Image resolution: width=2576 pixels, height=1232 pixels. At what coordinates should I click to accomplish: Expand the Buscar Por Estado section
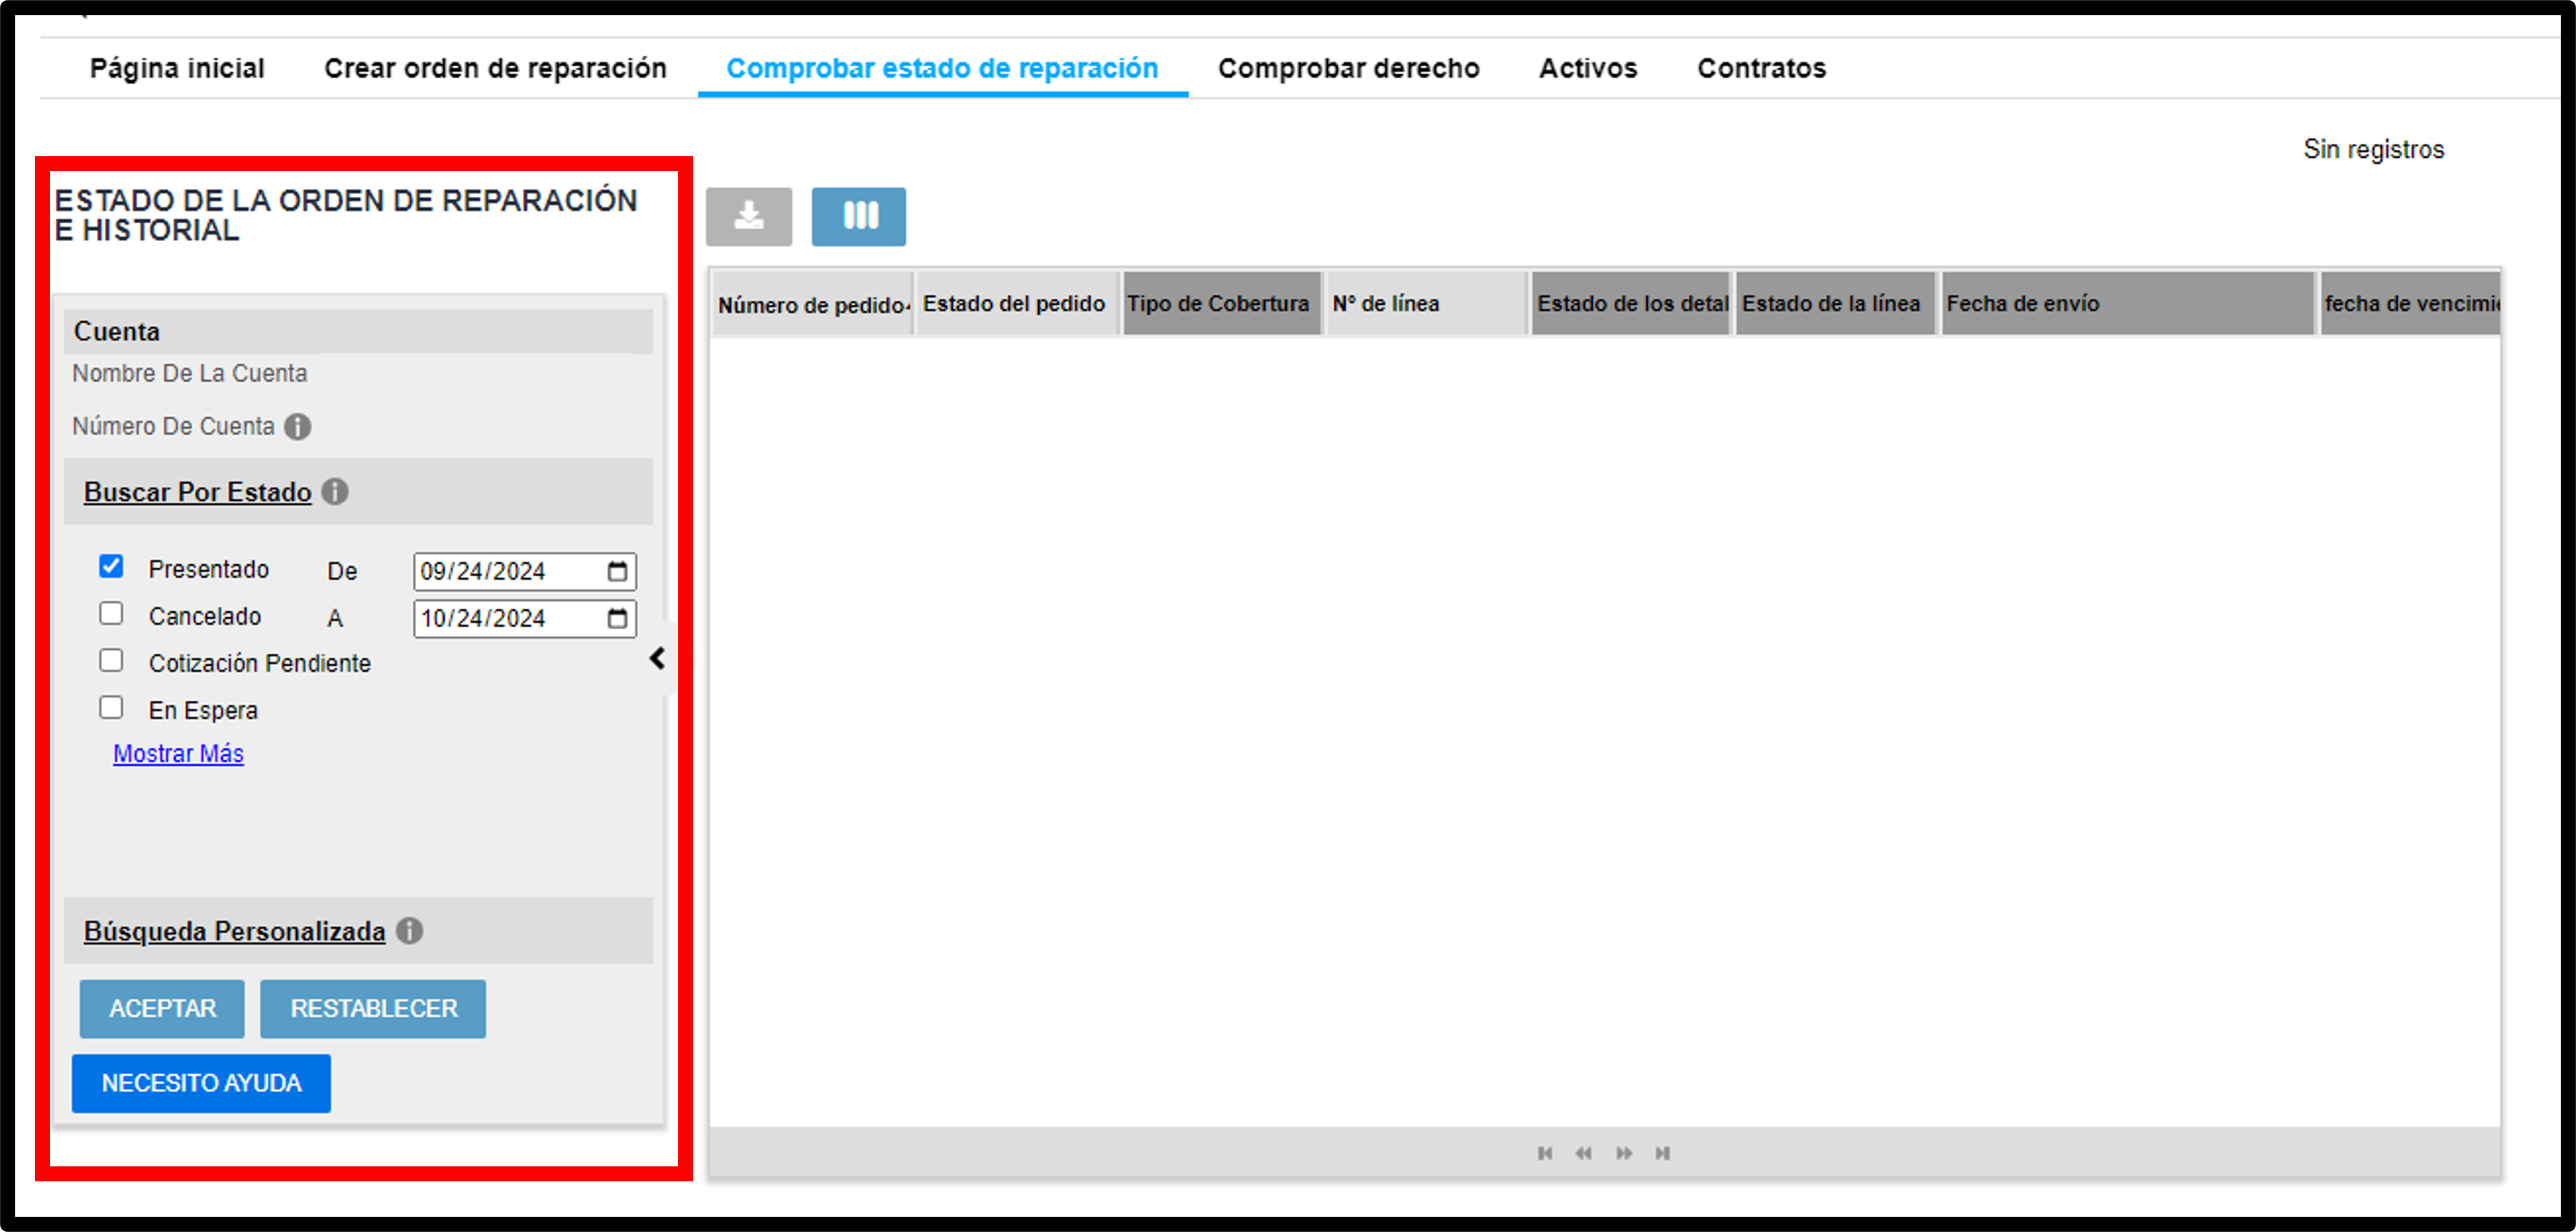(x=197, y=492)
